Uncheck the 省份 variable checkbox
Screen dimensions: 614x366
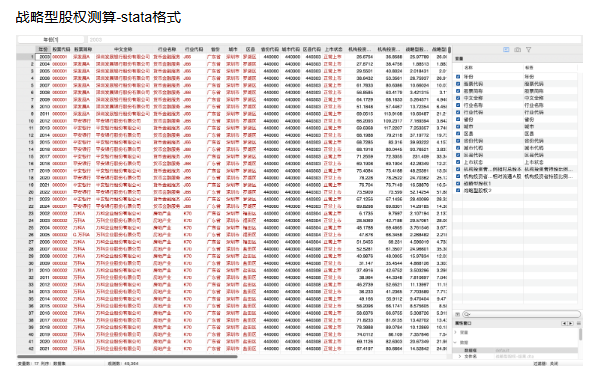click(x=458, y=119)
